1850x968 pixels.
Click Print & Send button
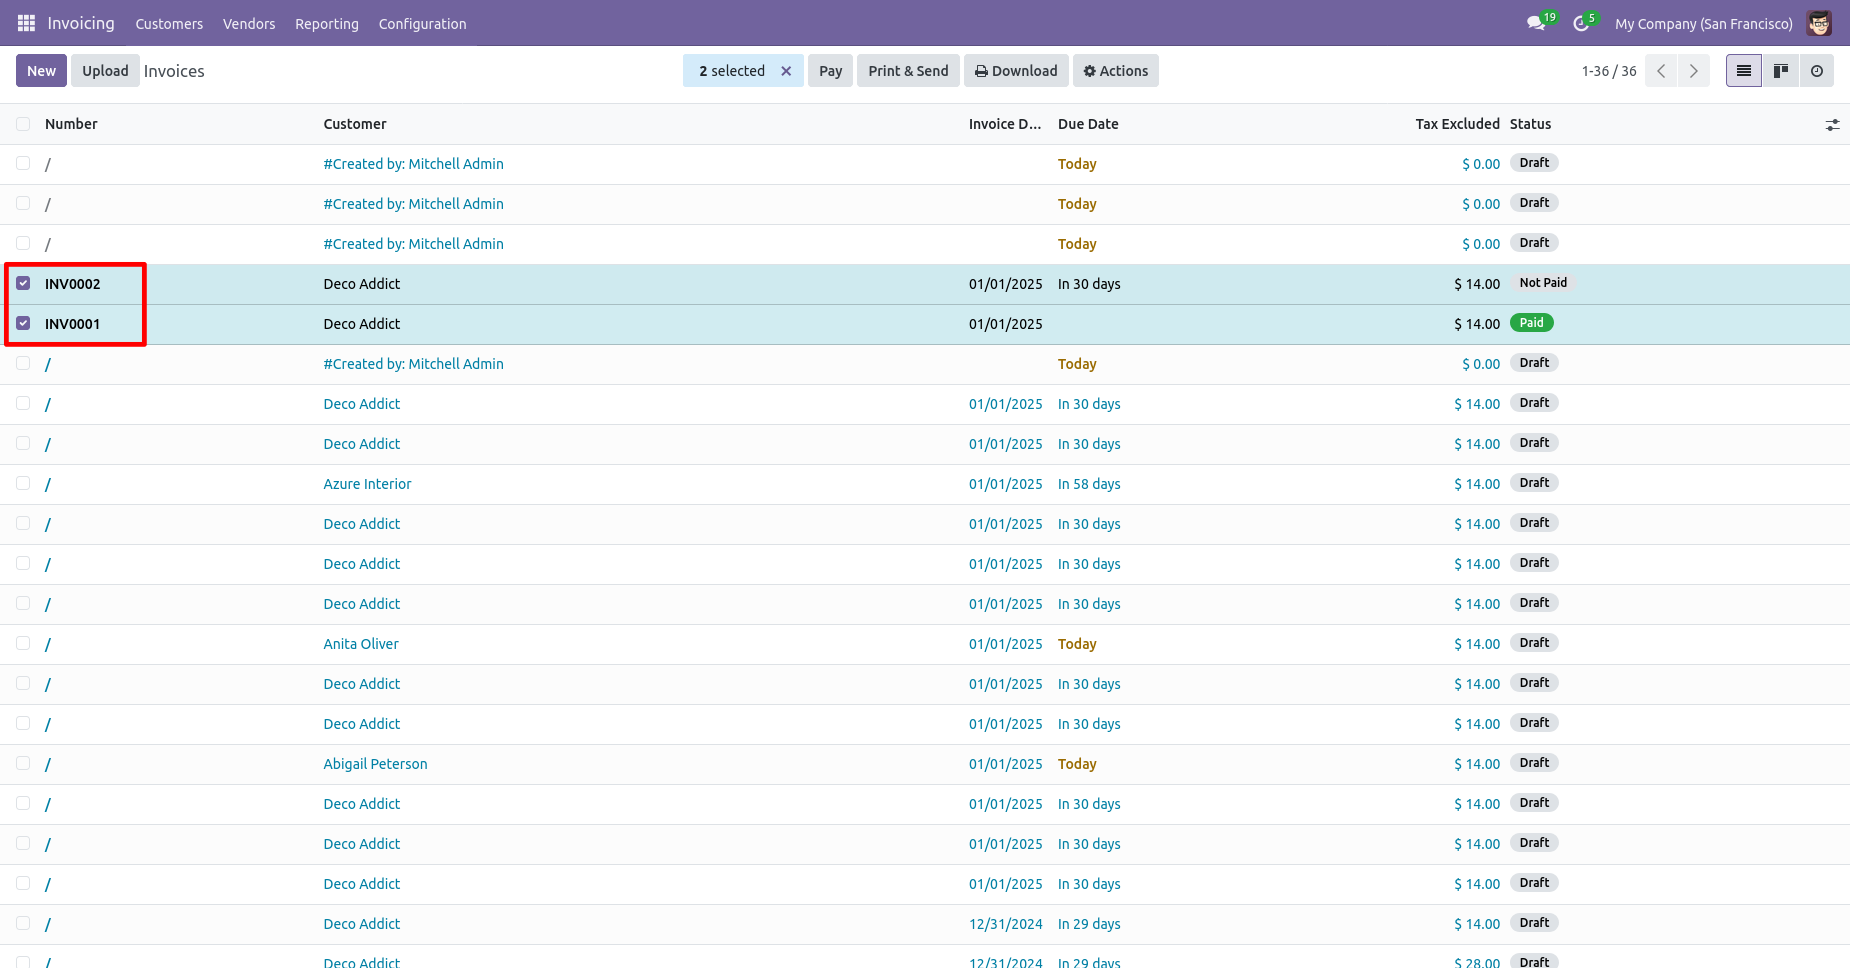pyautogui.click(x=908, y=71)
